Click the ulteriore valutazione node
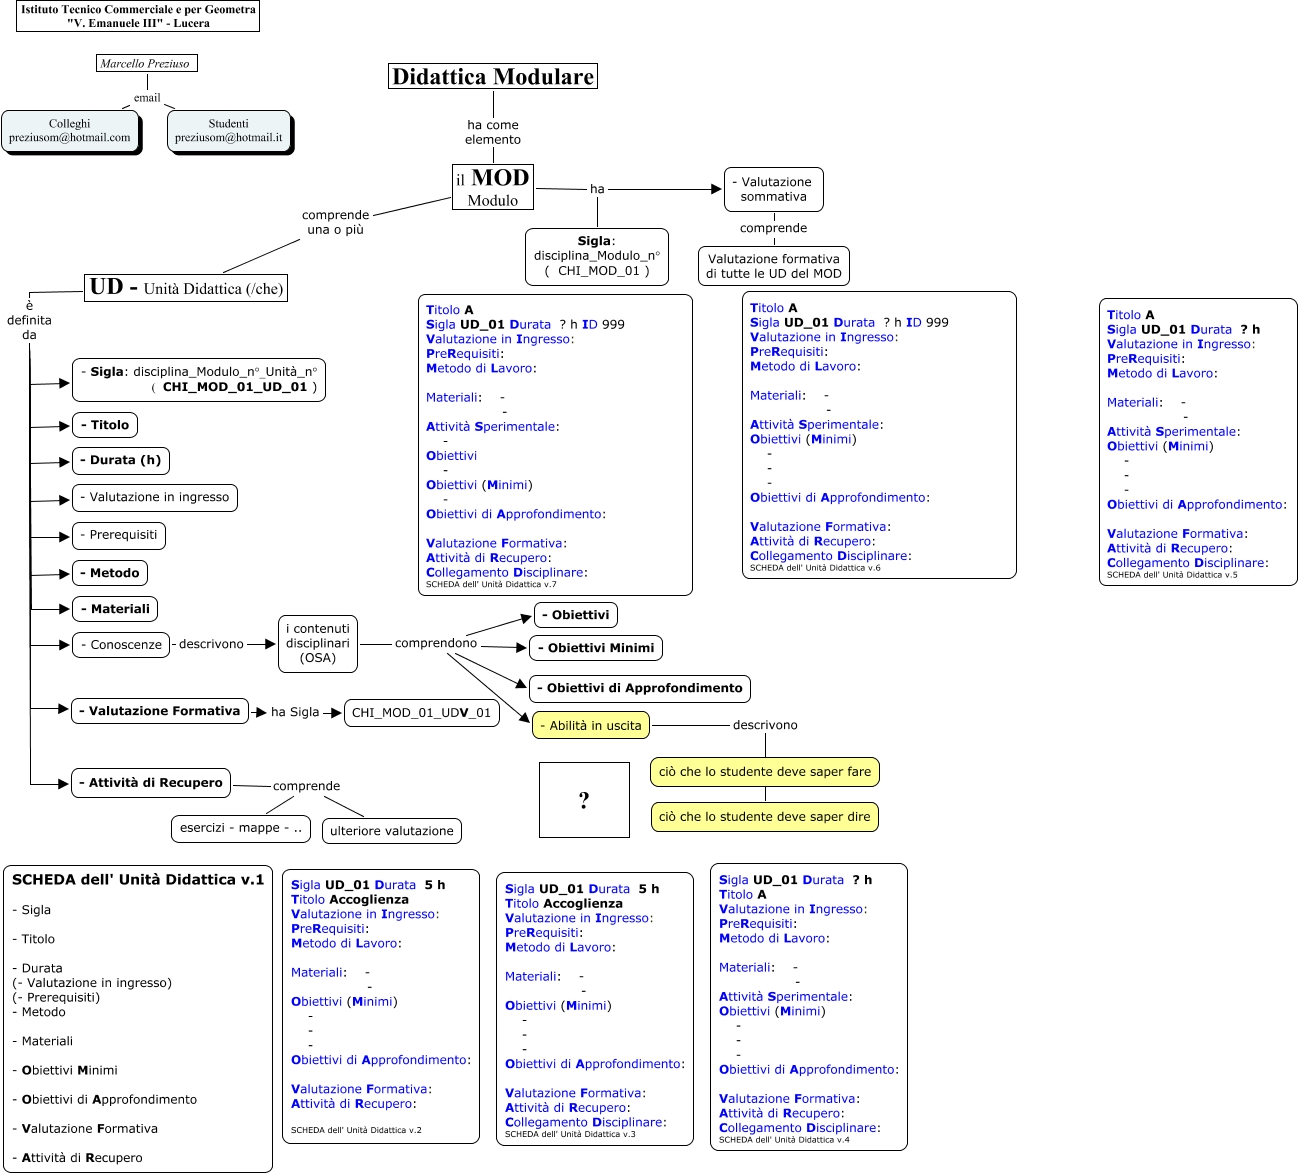 tap(391, 831)
